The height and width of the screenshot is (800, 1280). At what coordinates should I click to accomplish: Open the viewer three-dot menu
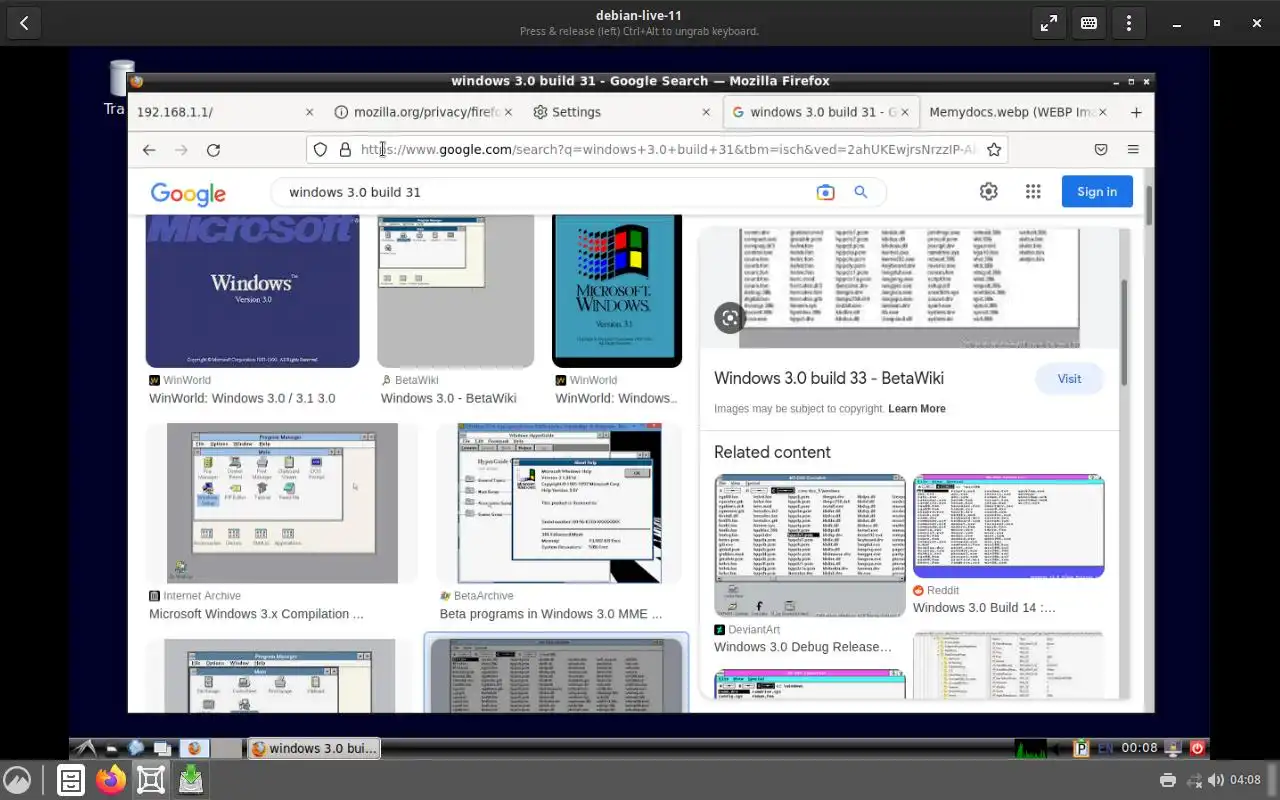pos(1129,23)
